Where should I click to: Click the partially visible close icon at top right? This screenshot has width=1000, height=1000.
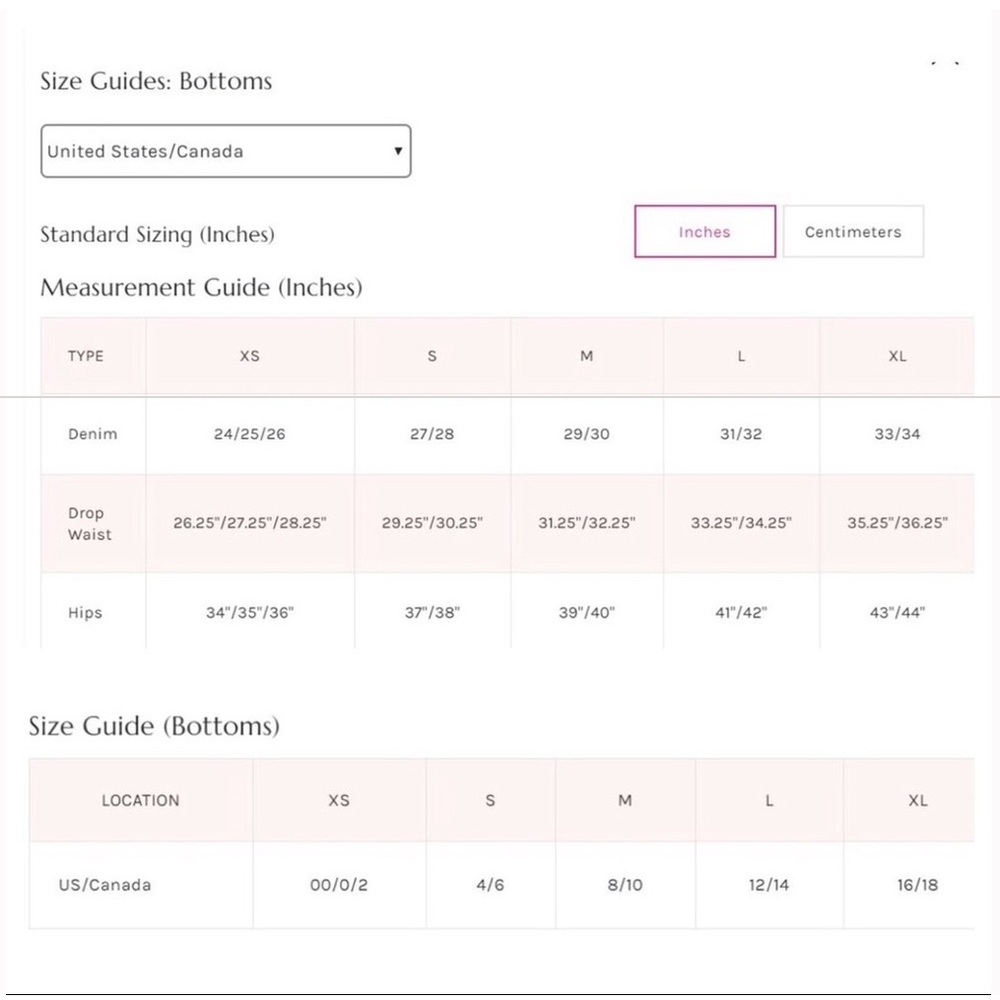point(945,63)
